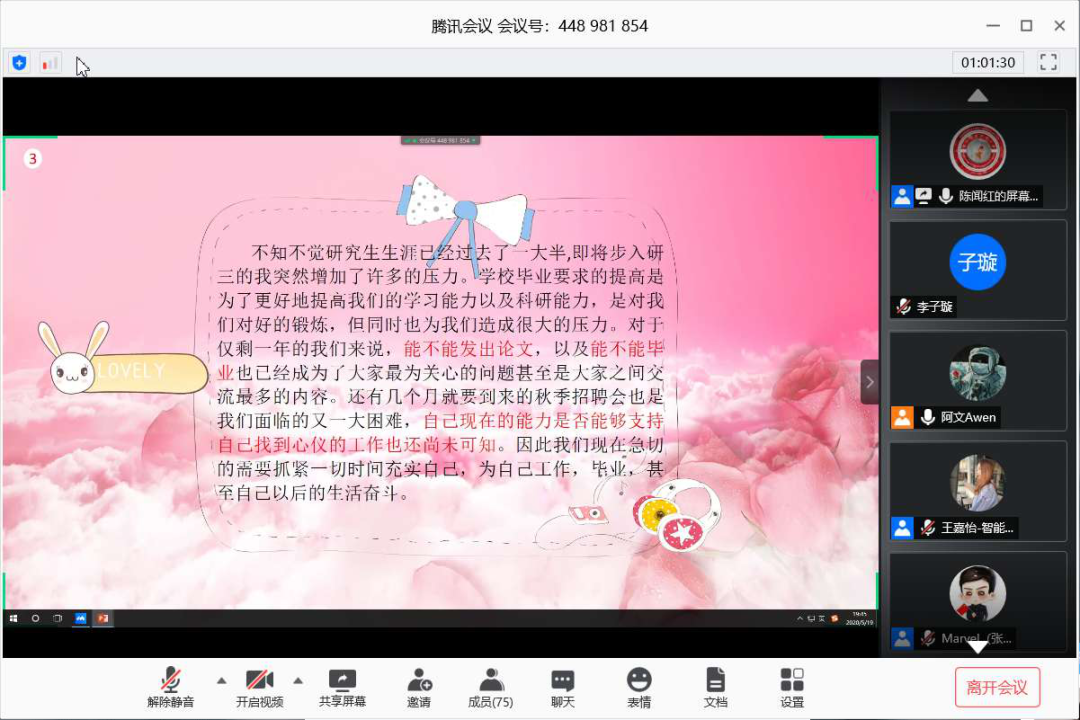The width and height of the screenshot is (1080, 720).
Task: Click the meeting timer 01:01:30
Action: tap(988, 62)
